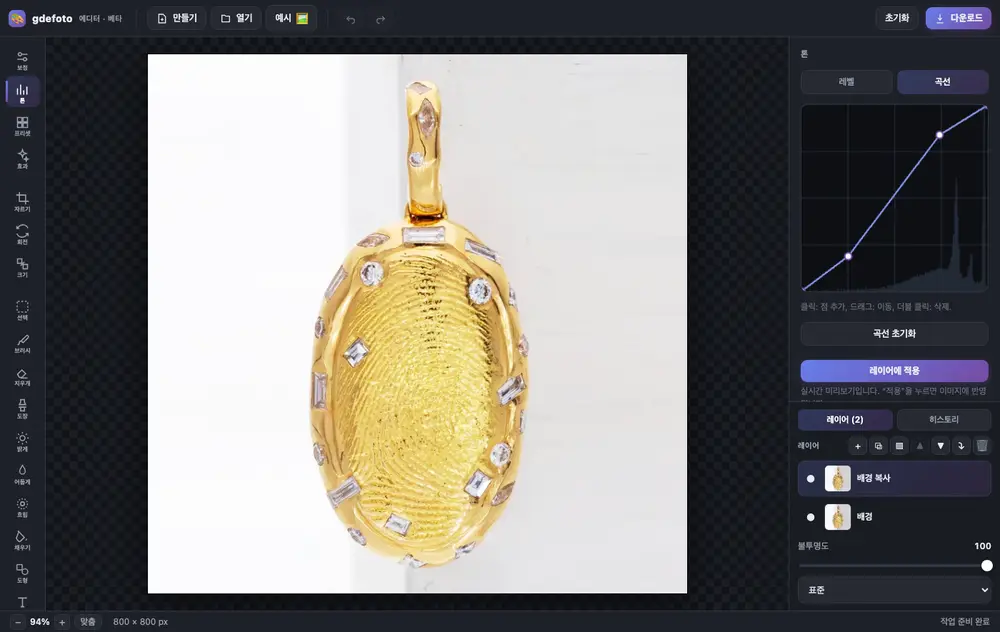Select the 지우개 eraser tool
This screenshot has width=1000, height=632.
click(x=22, y=376)
